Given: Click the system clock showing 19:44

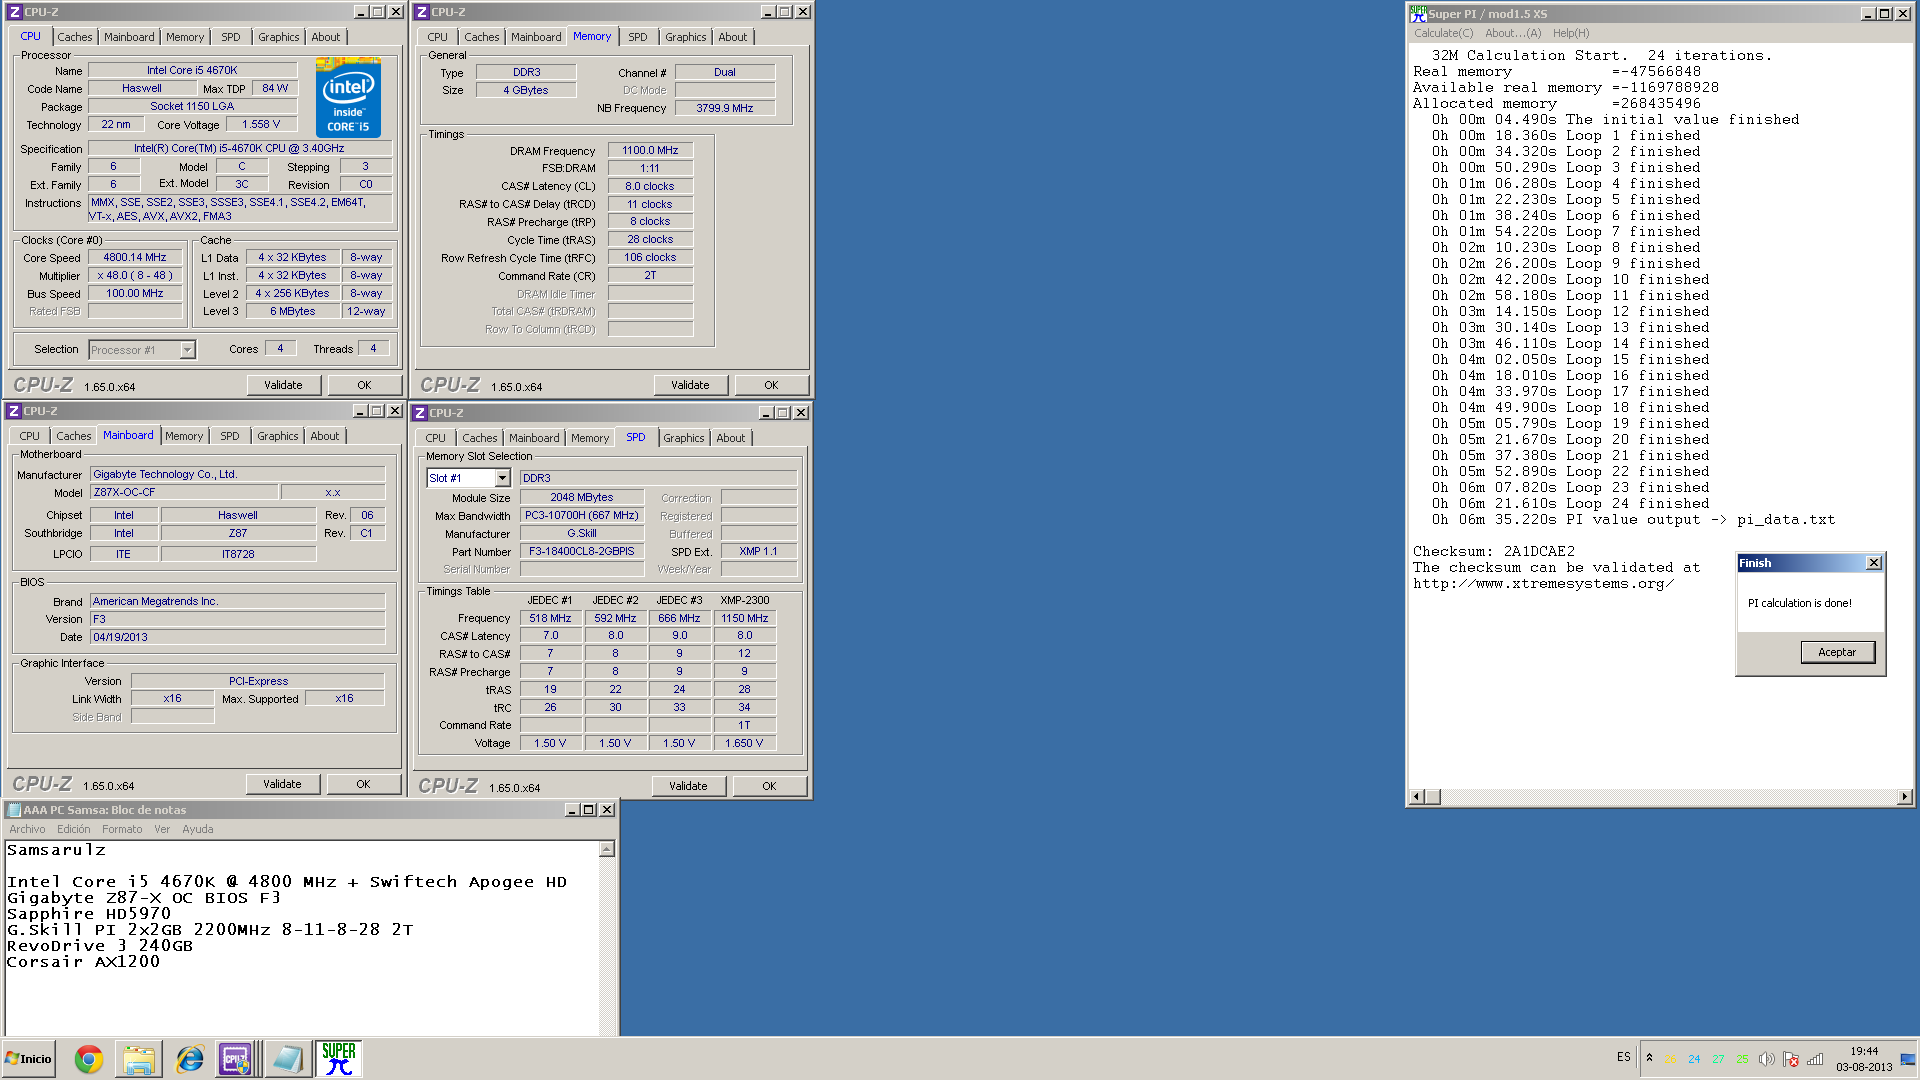Looking at the screenshot, I should 1864,1051.
